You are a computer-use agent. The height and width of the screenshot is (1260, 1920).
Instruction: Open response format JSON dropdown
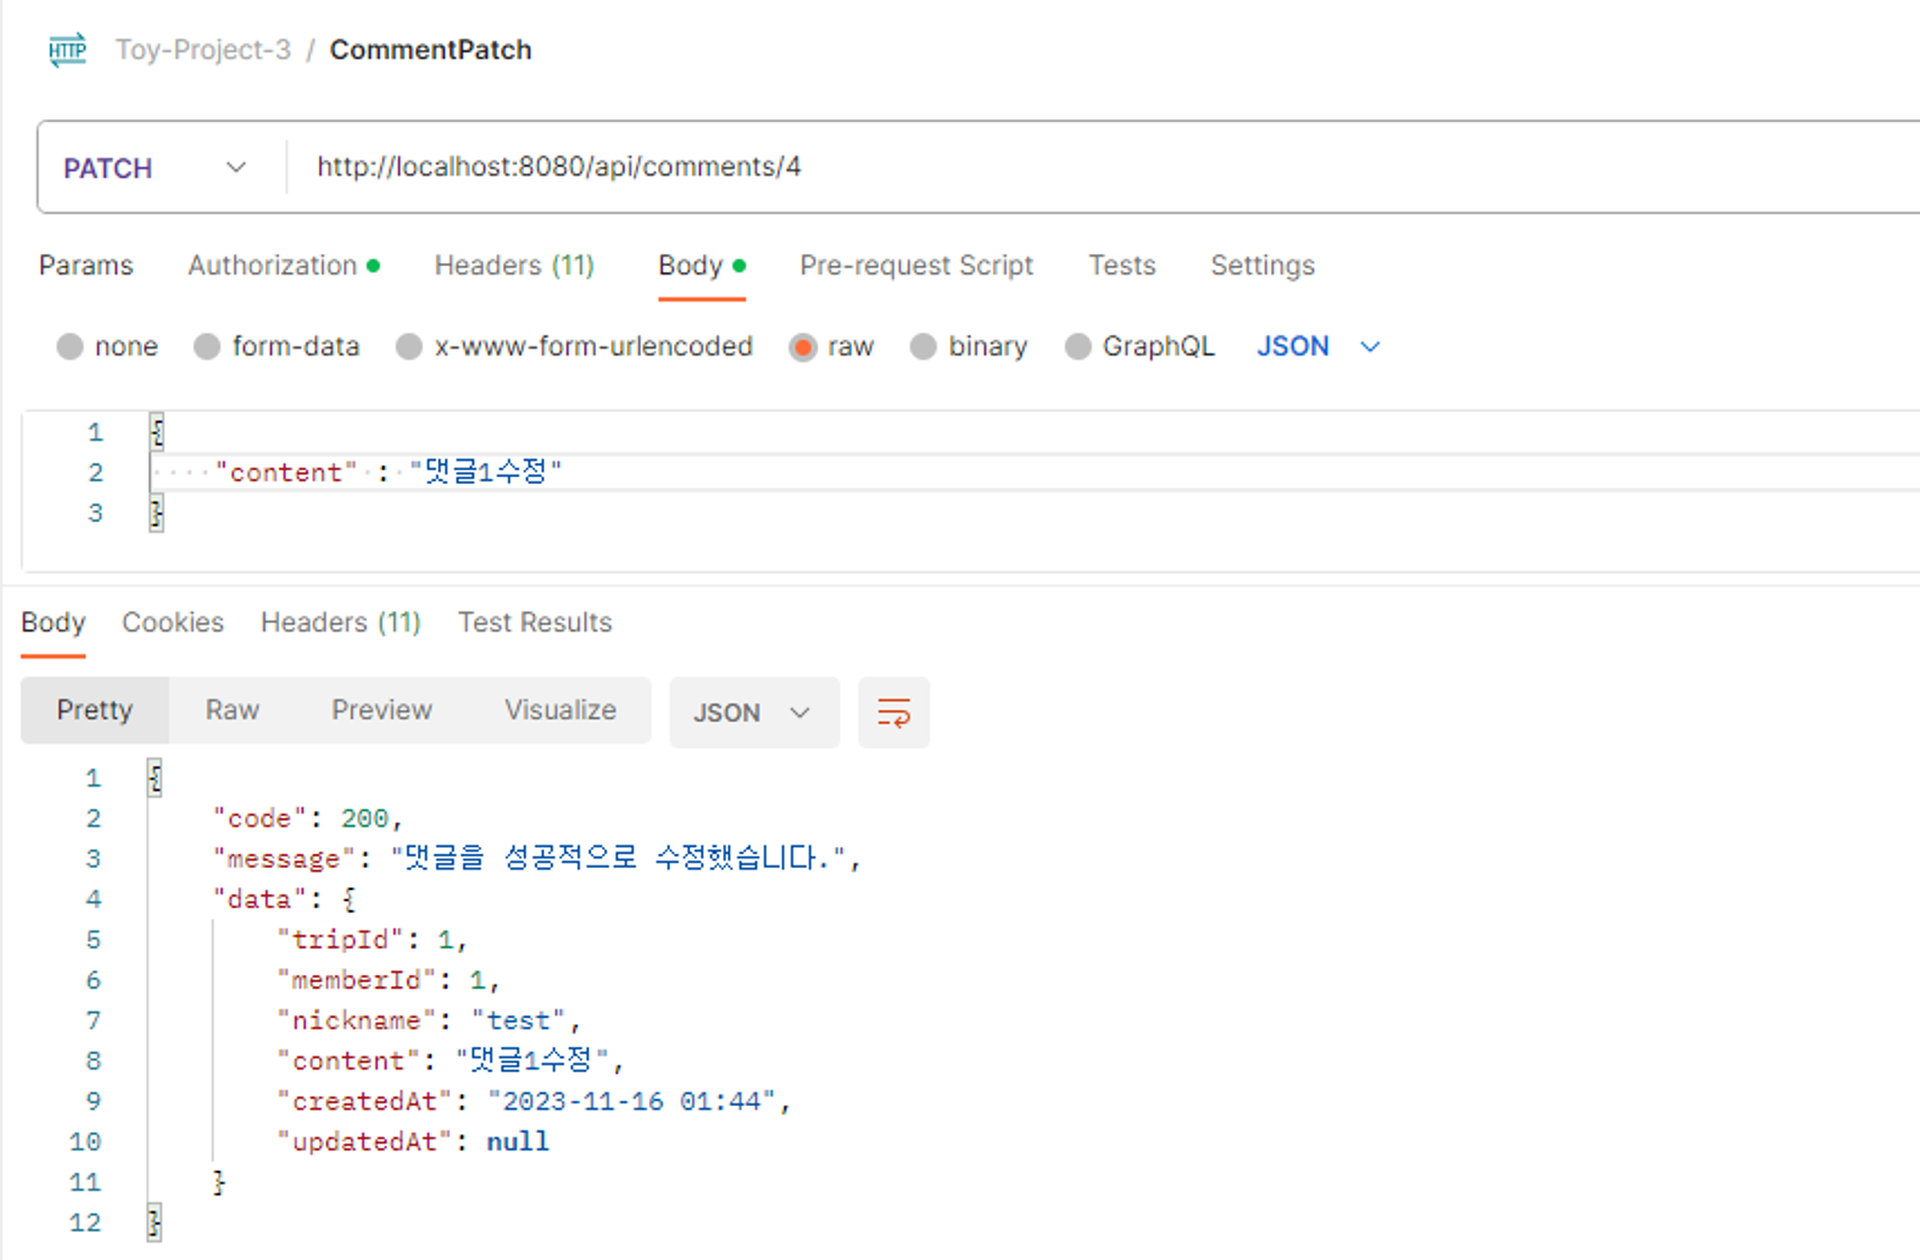pyautogui.click(x=753, y=712)
